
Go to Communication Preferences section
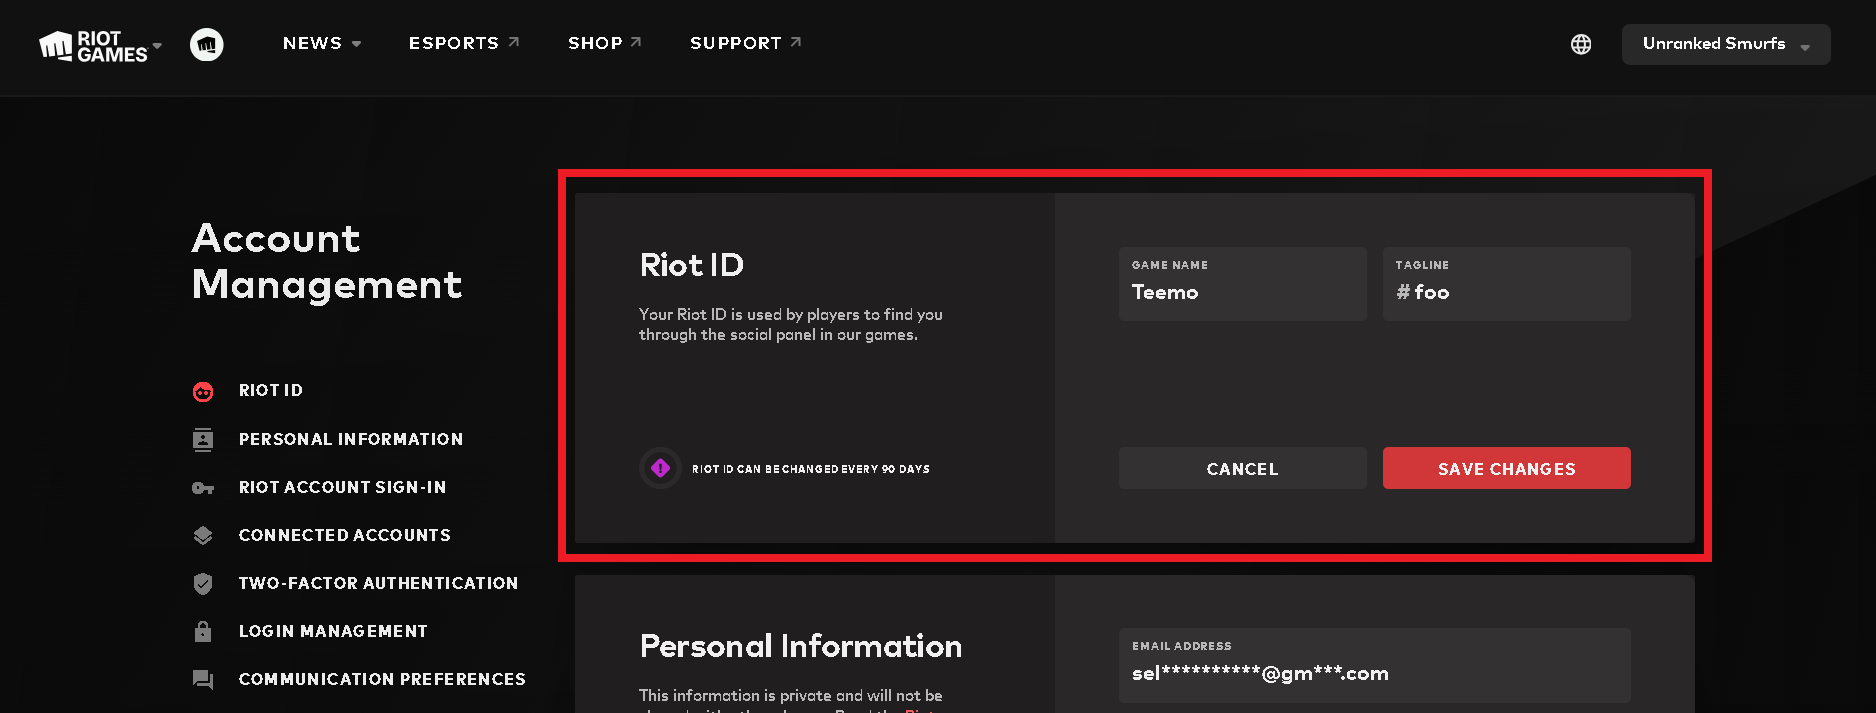(382, 679)
